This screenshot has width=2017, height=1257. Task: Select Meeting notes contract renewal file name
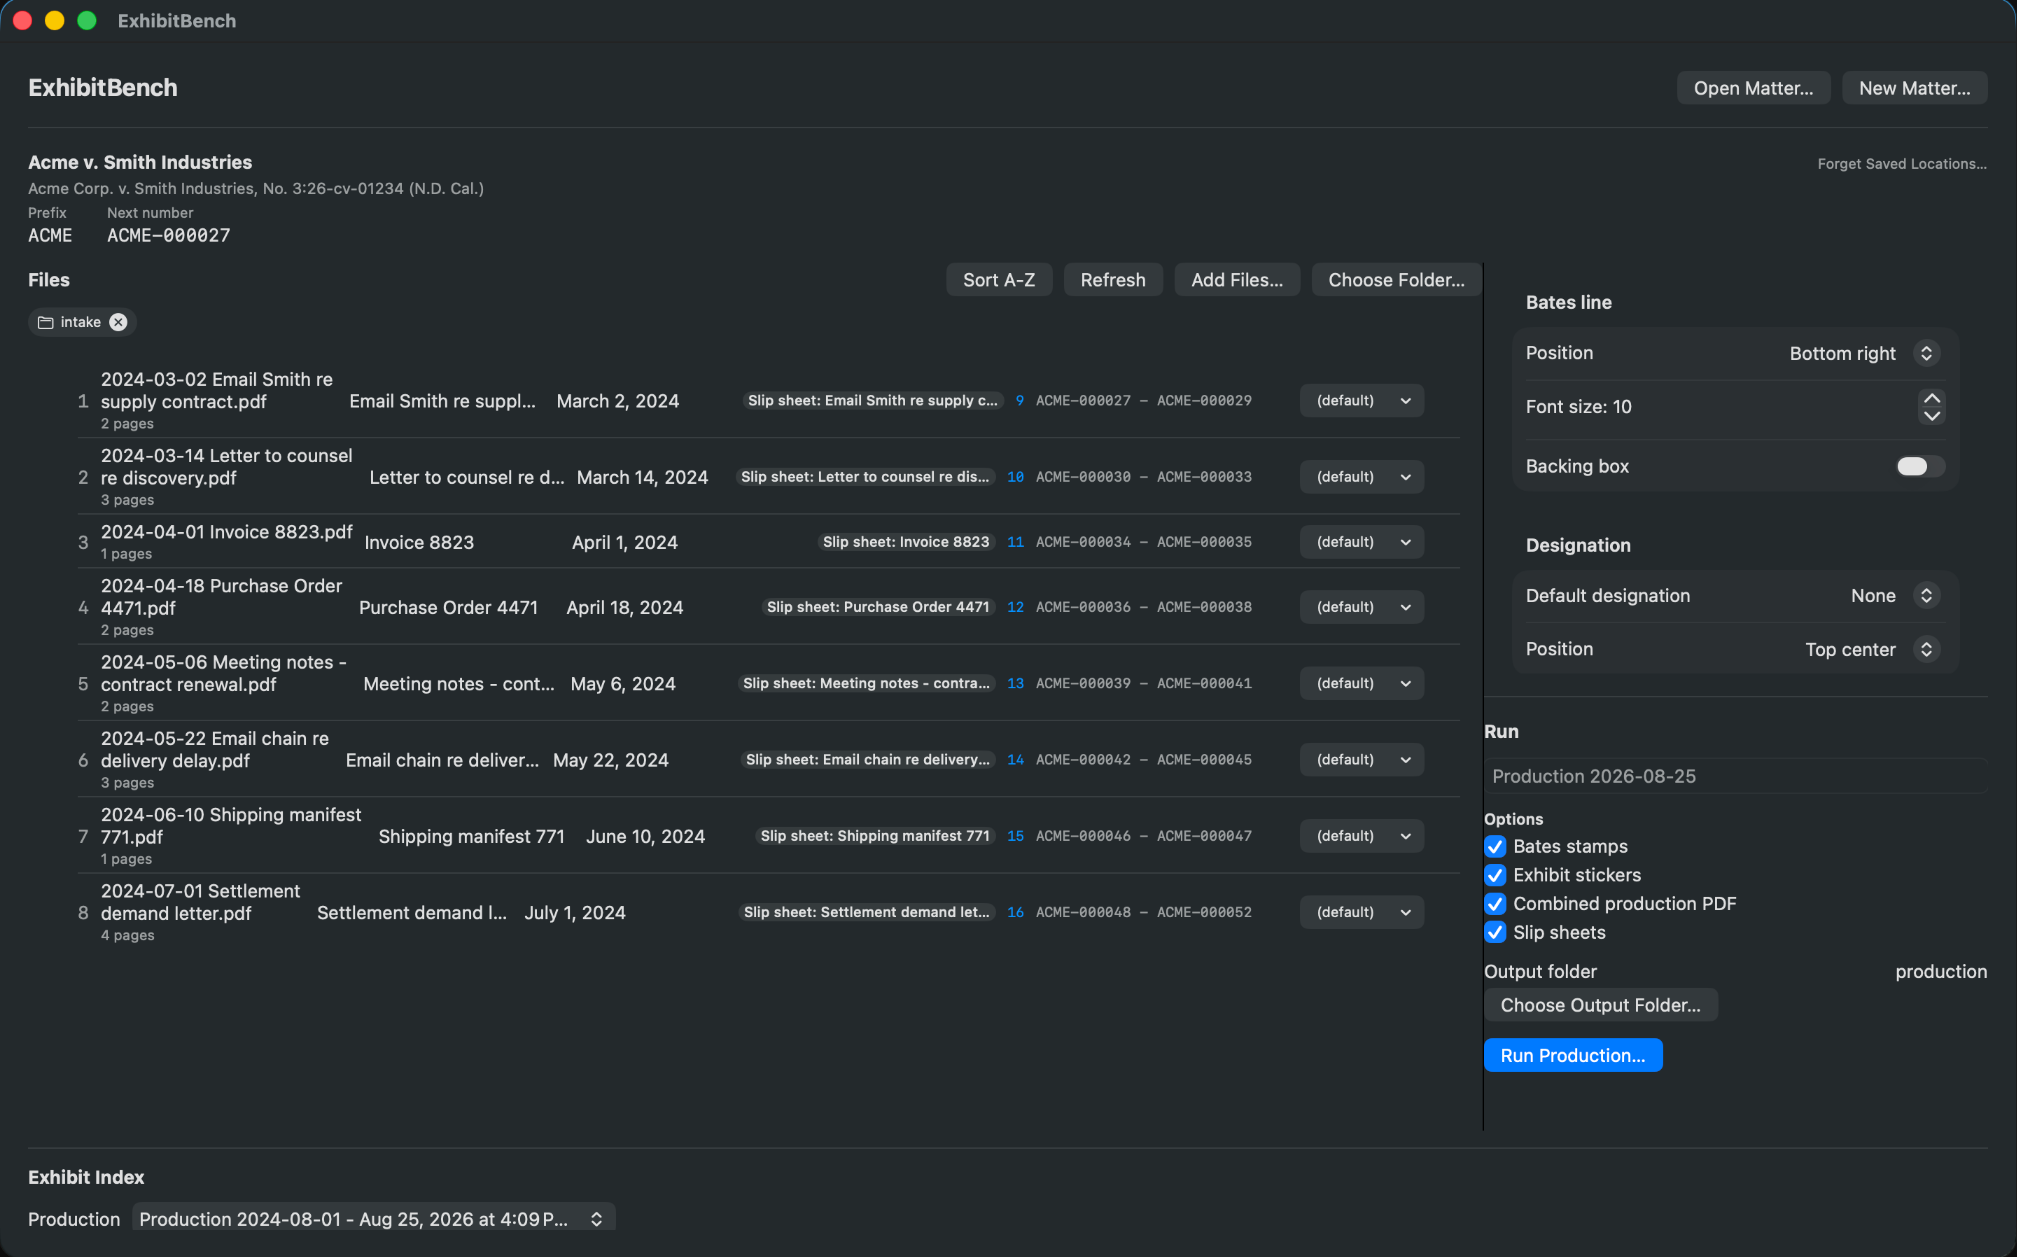coord(223,673)
